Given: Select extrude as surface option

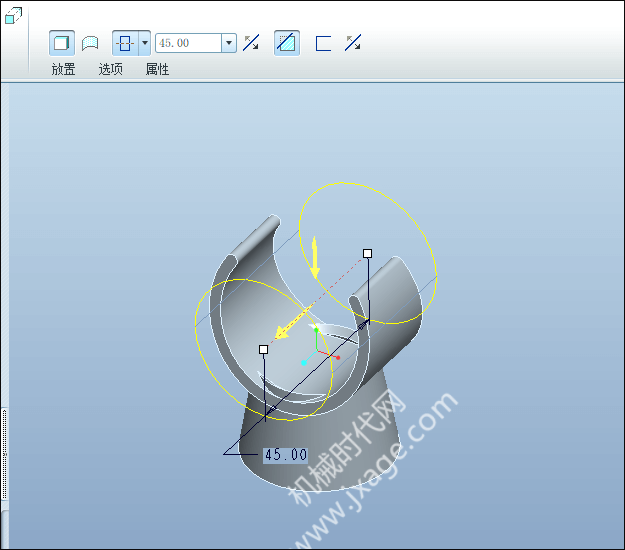Looking at the screenshot, I should pyautogui.click(x=90, y=43).
